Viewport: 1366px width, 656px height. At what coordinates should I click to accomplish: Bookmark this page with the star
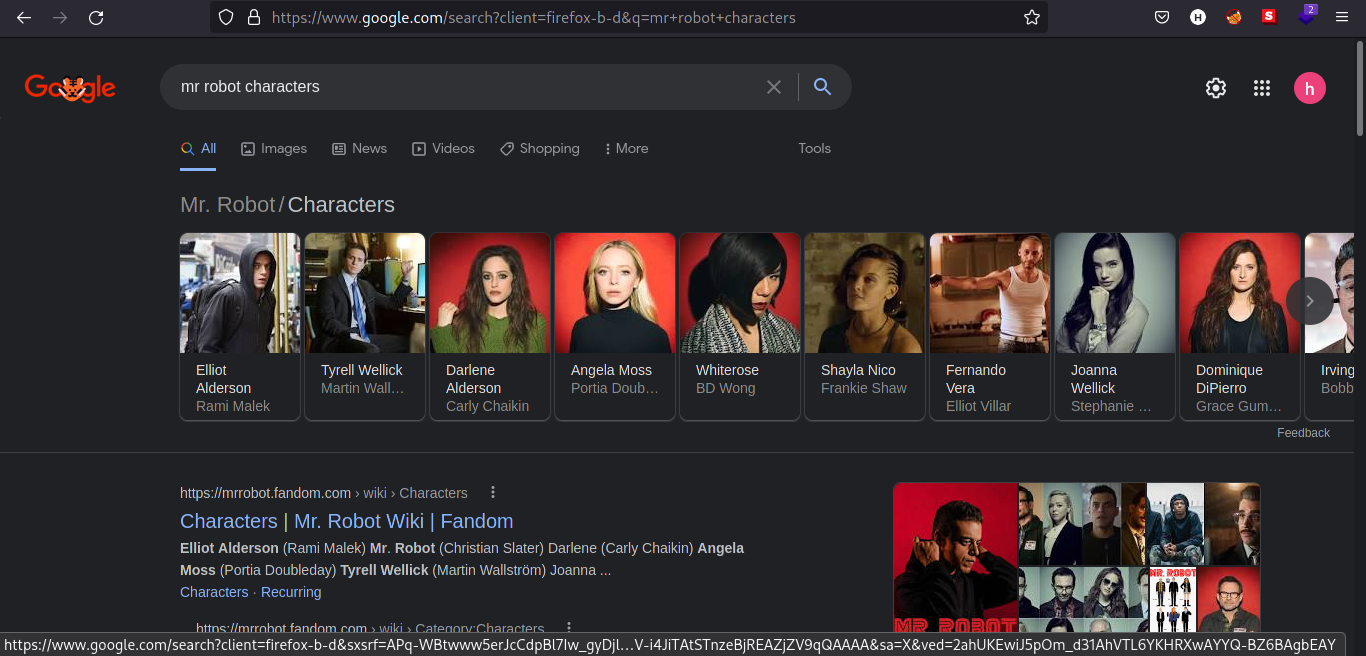point(1032,18)
